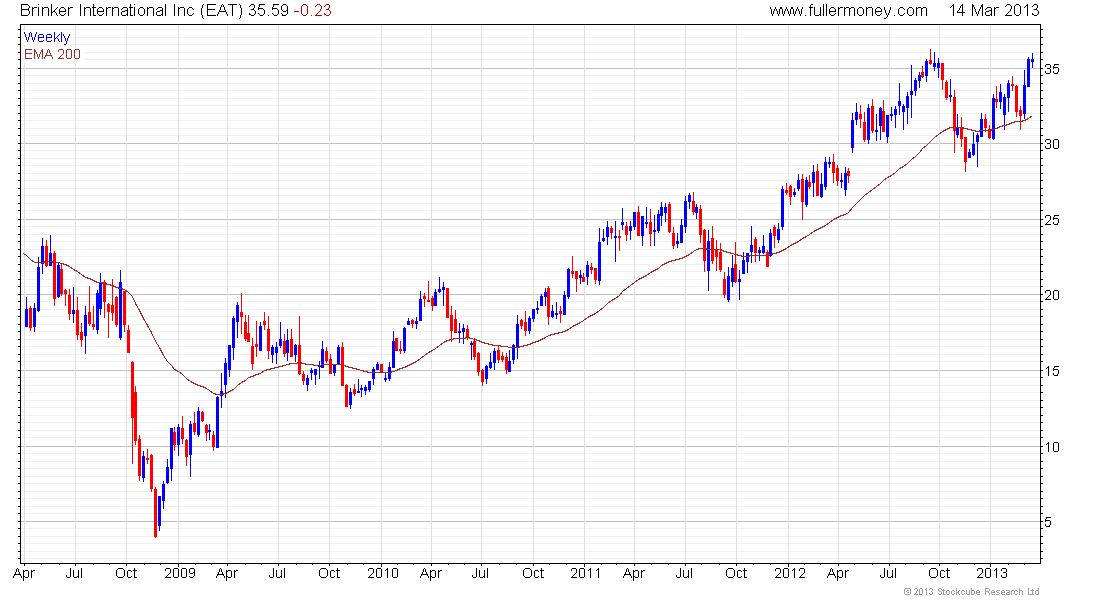Click the 2012 label on the time axis
This screenshot has width=1100, height=600.
pos(789,574)
